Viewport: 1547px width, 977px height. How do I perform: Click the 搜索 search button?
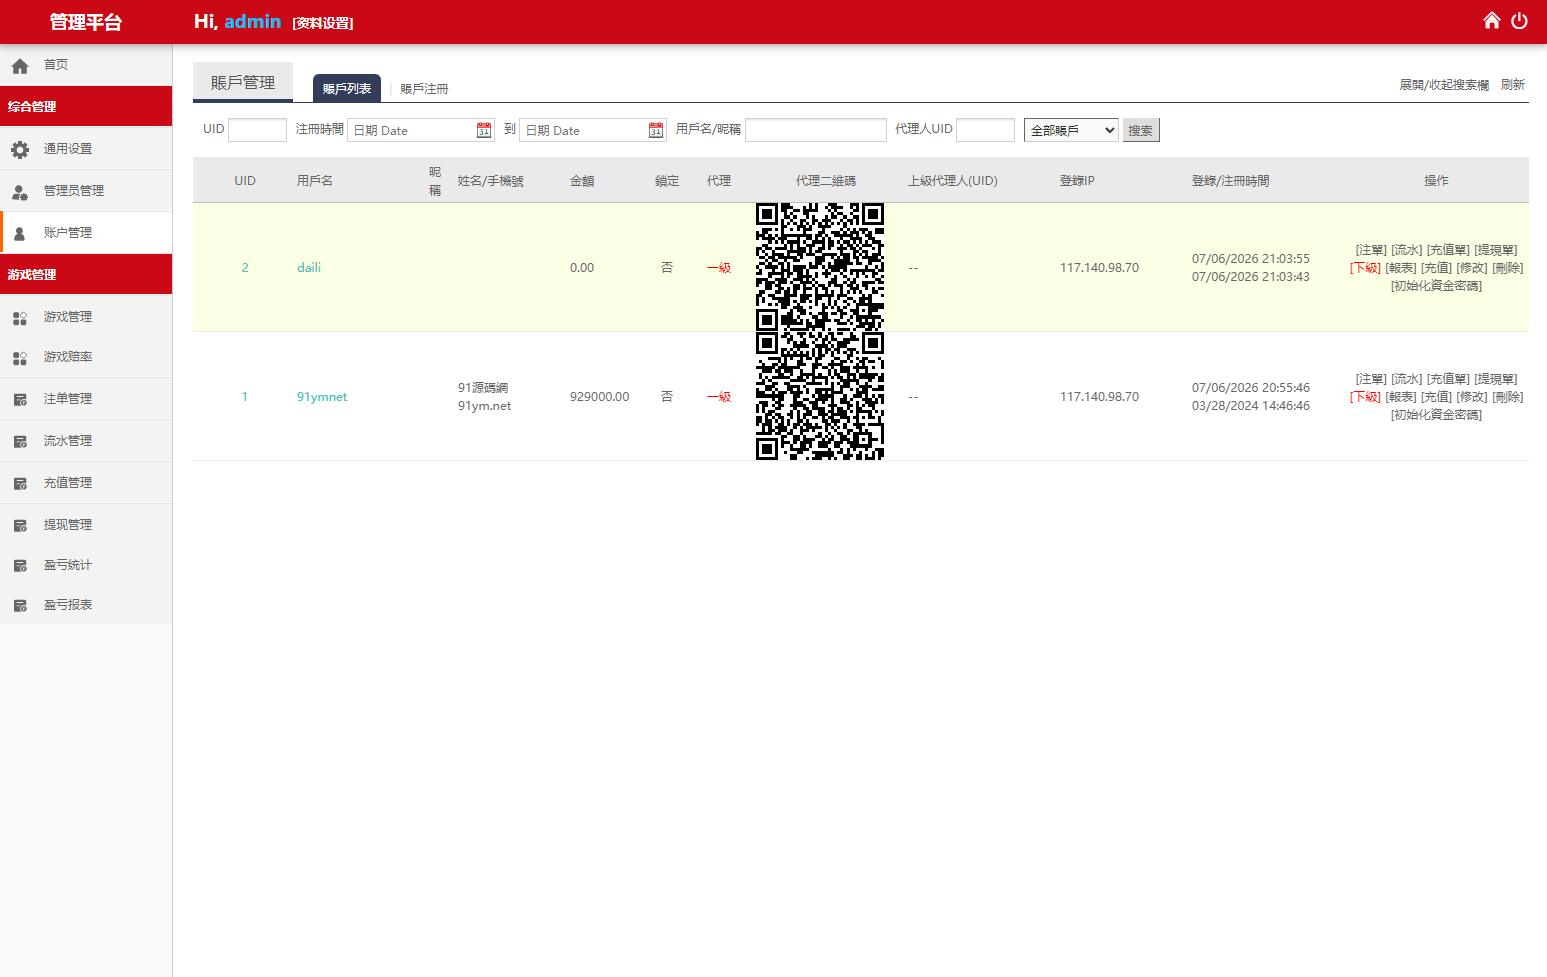click(x=1141, y=130)
